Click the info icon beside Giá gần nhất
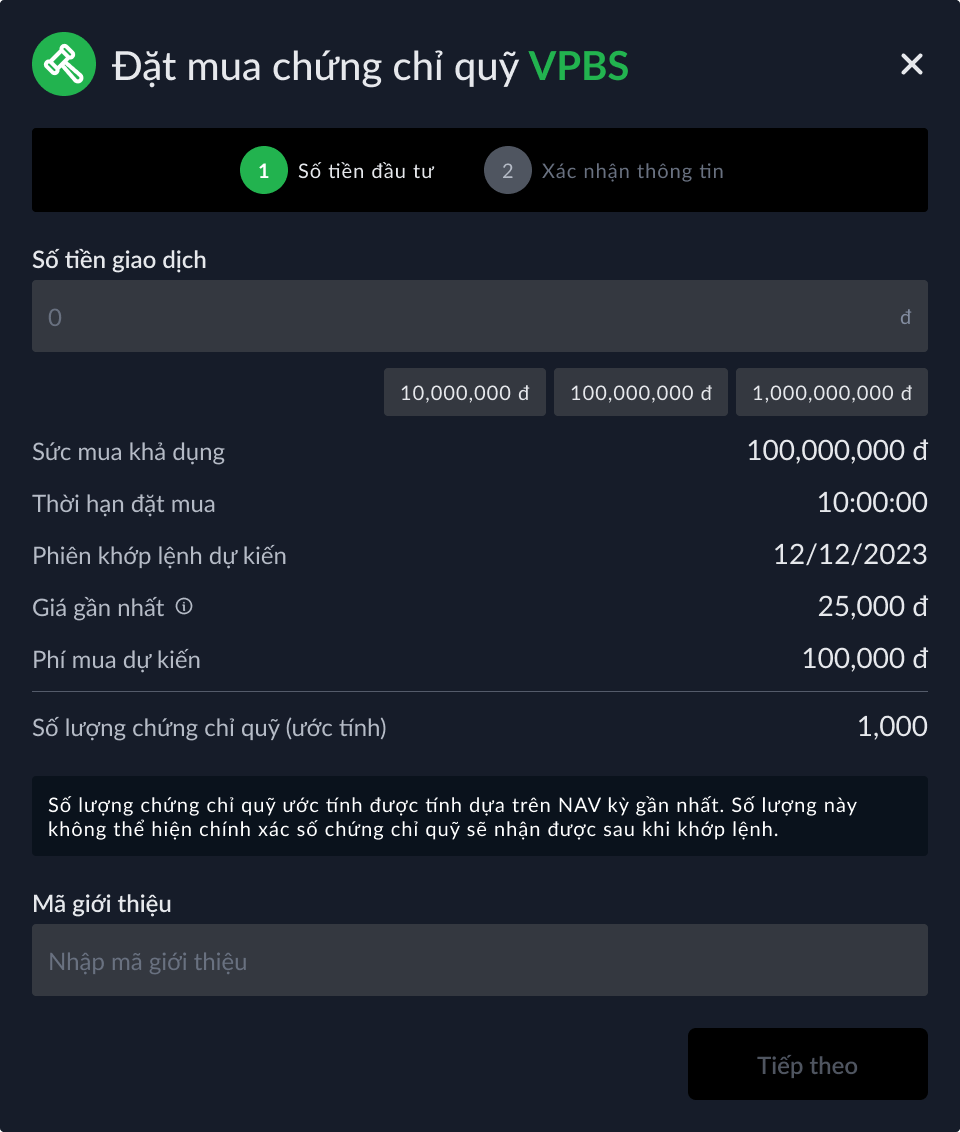 184,606
